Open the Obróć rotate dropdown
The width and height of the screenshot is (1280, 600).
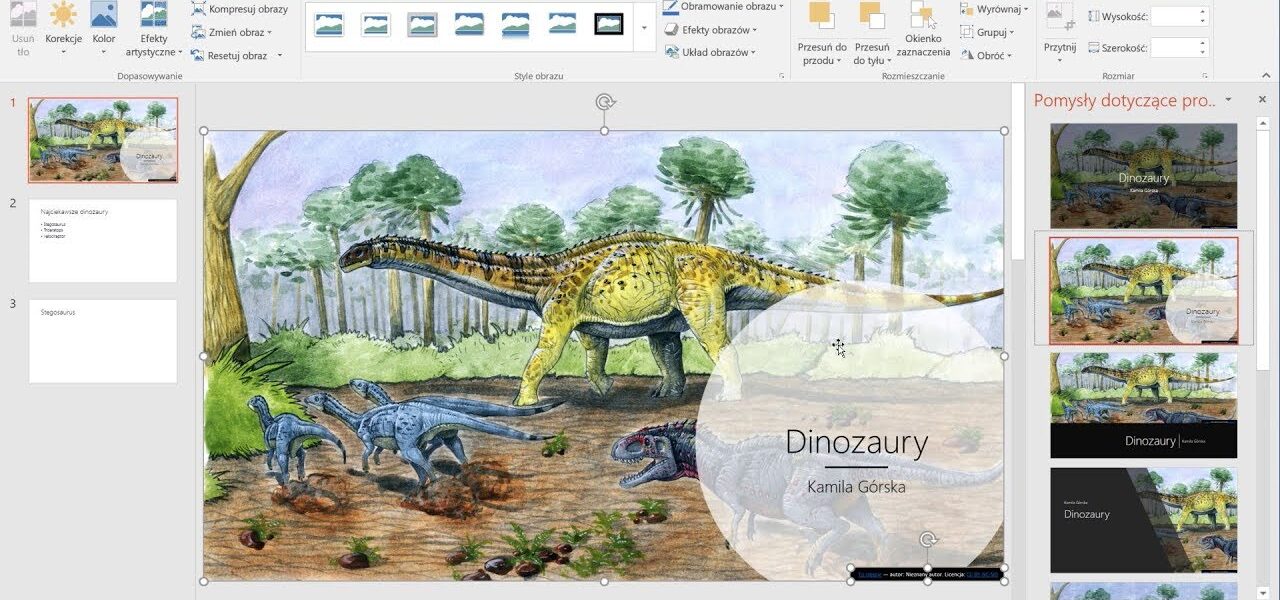(x=1009, y=56)
